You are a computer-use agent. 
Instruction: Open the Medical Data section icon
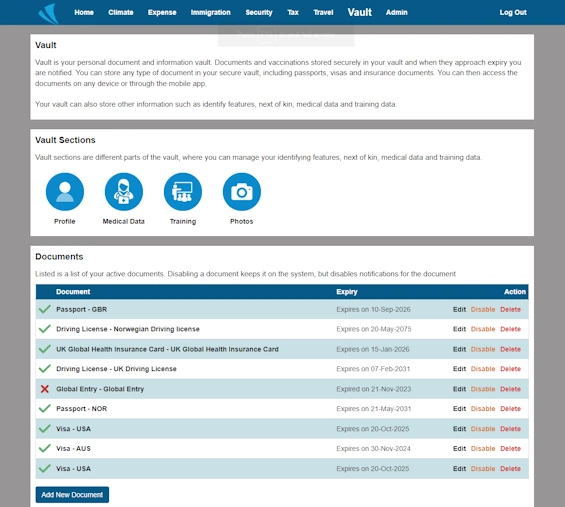click(124, 192)
